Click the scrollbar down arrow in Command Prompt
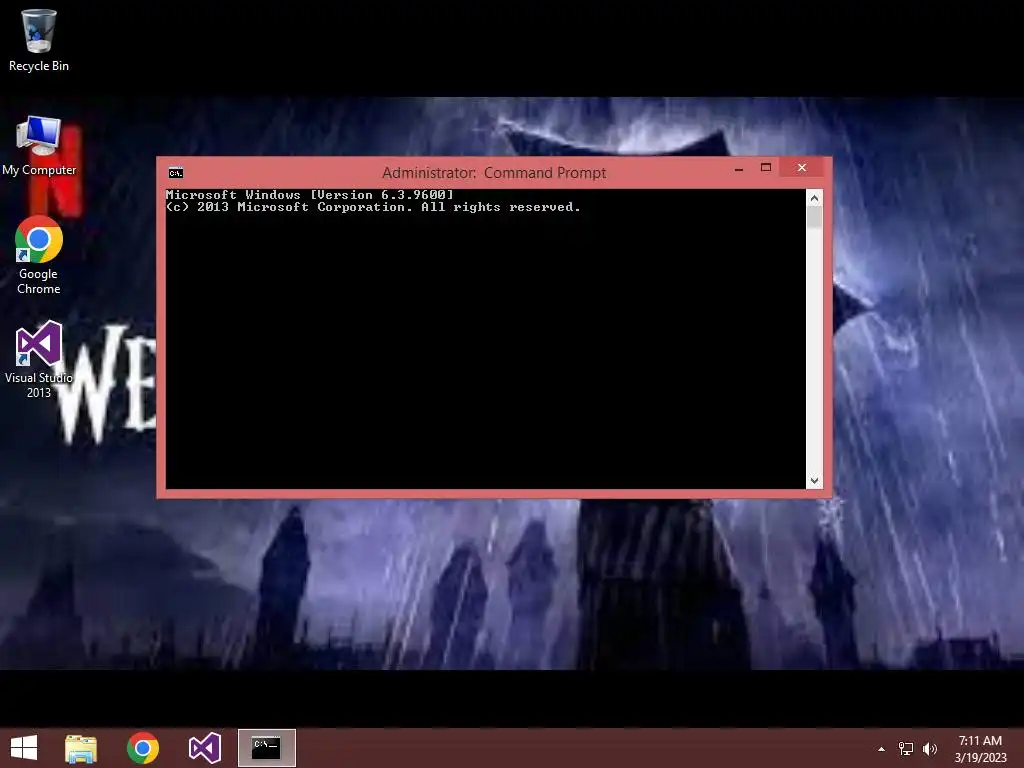Image resolution: width=1024 pixels, height=768 pixels. [814, 481]
